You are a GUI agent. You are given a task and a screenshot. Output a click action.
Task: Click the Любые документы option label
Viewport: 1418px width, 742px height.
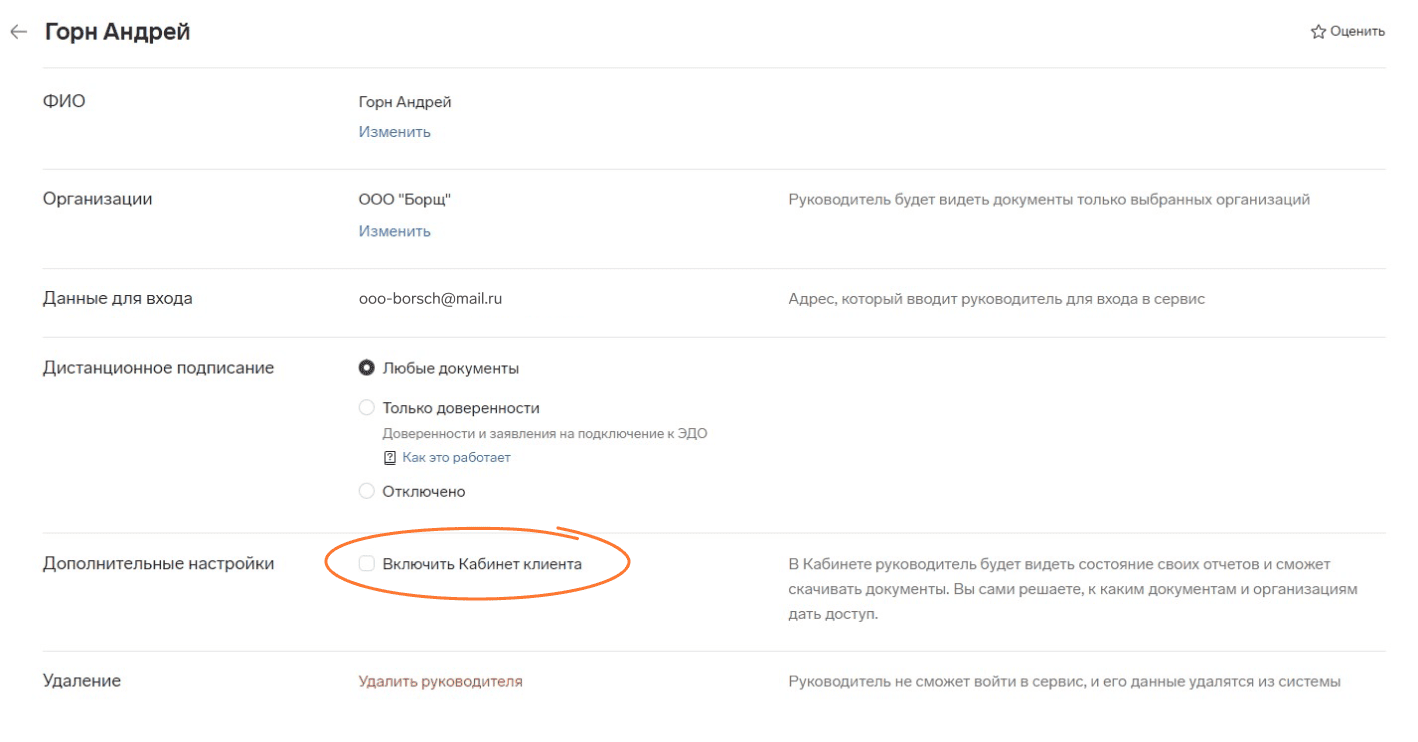[450, 368]
